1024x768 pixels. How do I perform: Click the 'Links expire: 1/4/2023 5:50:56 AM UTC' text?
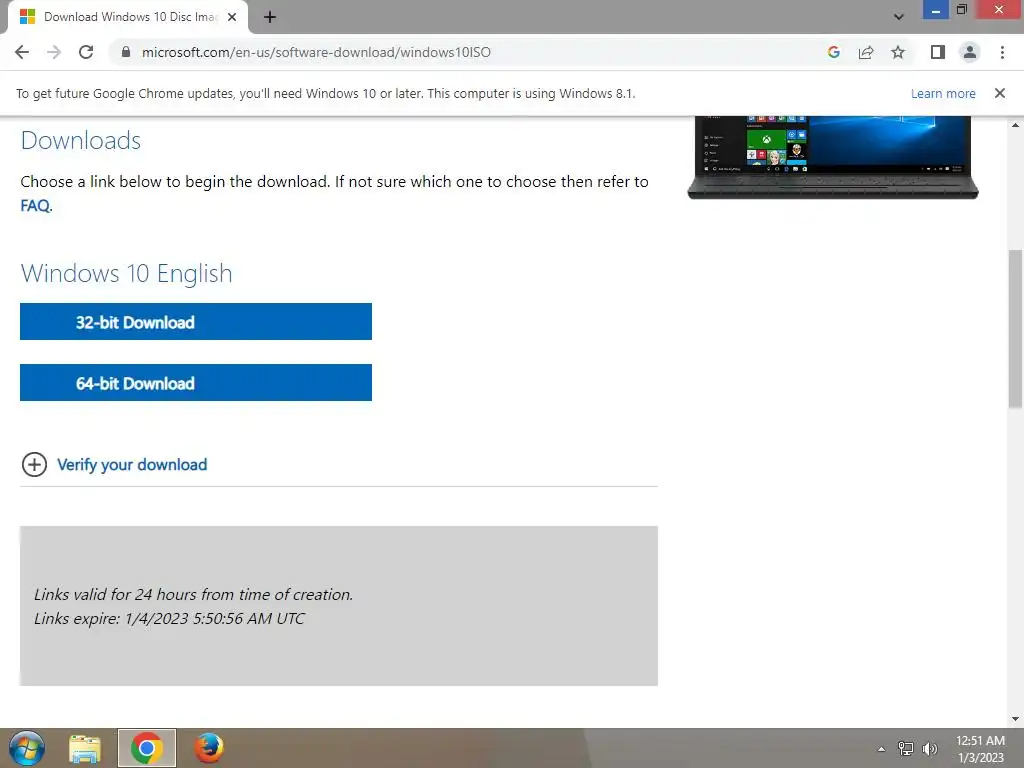[x=169, y=618]
